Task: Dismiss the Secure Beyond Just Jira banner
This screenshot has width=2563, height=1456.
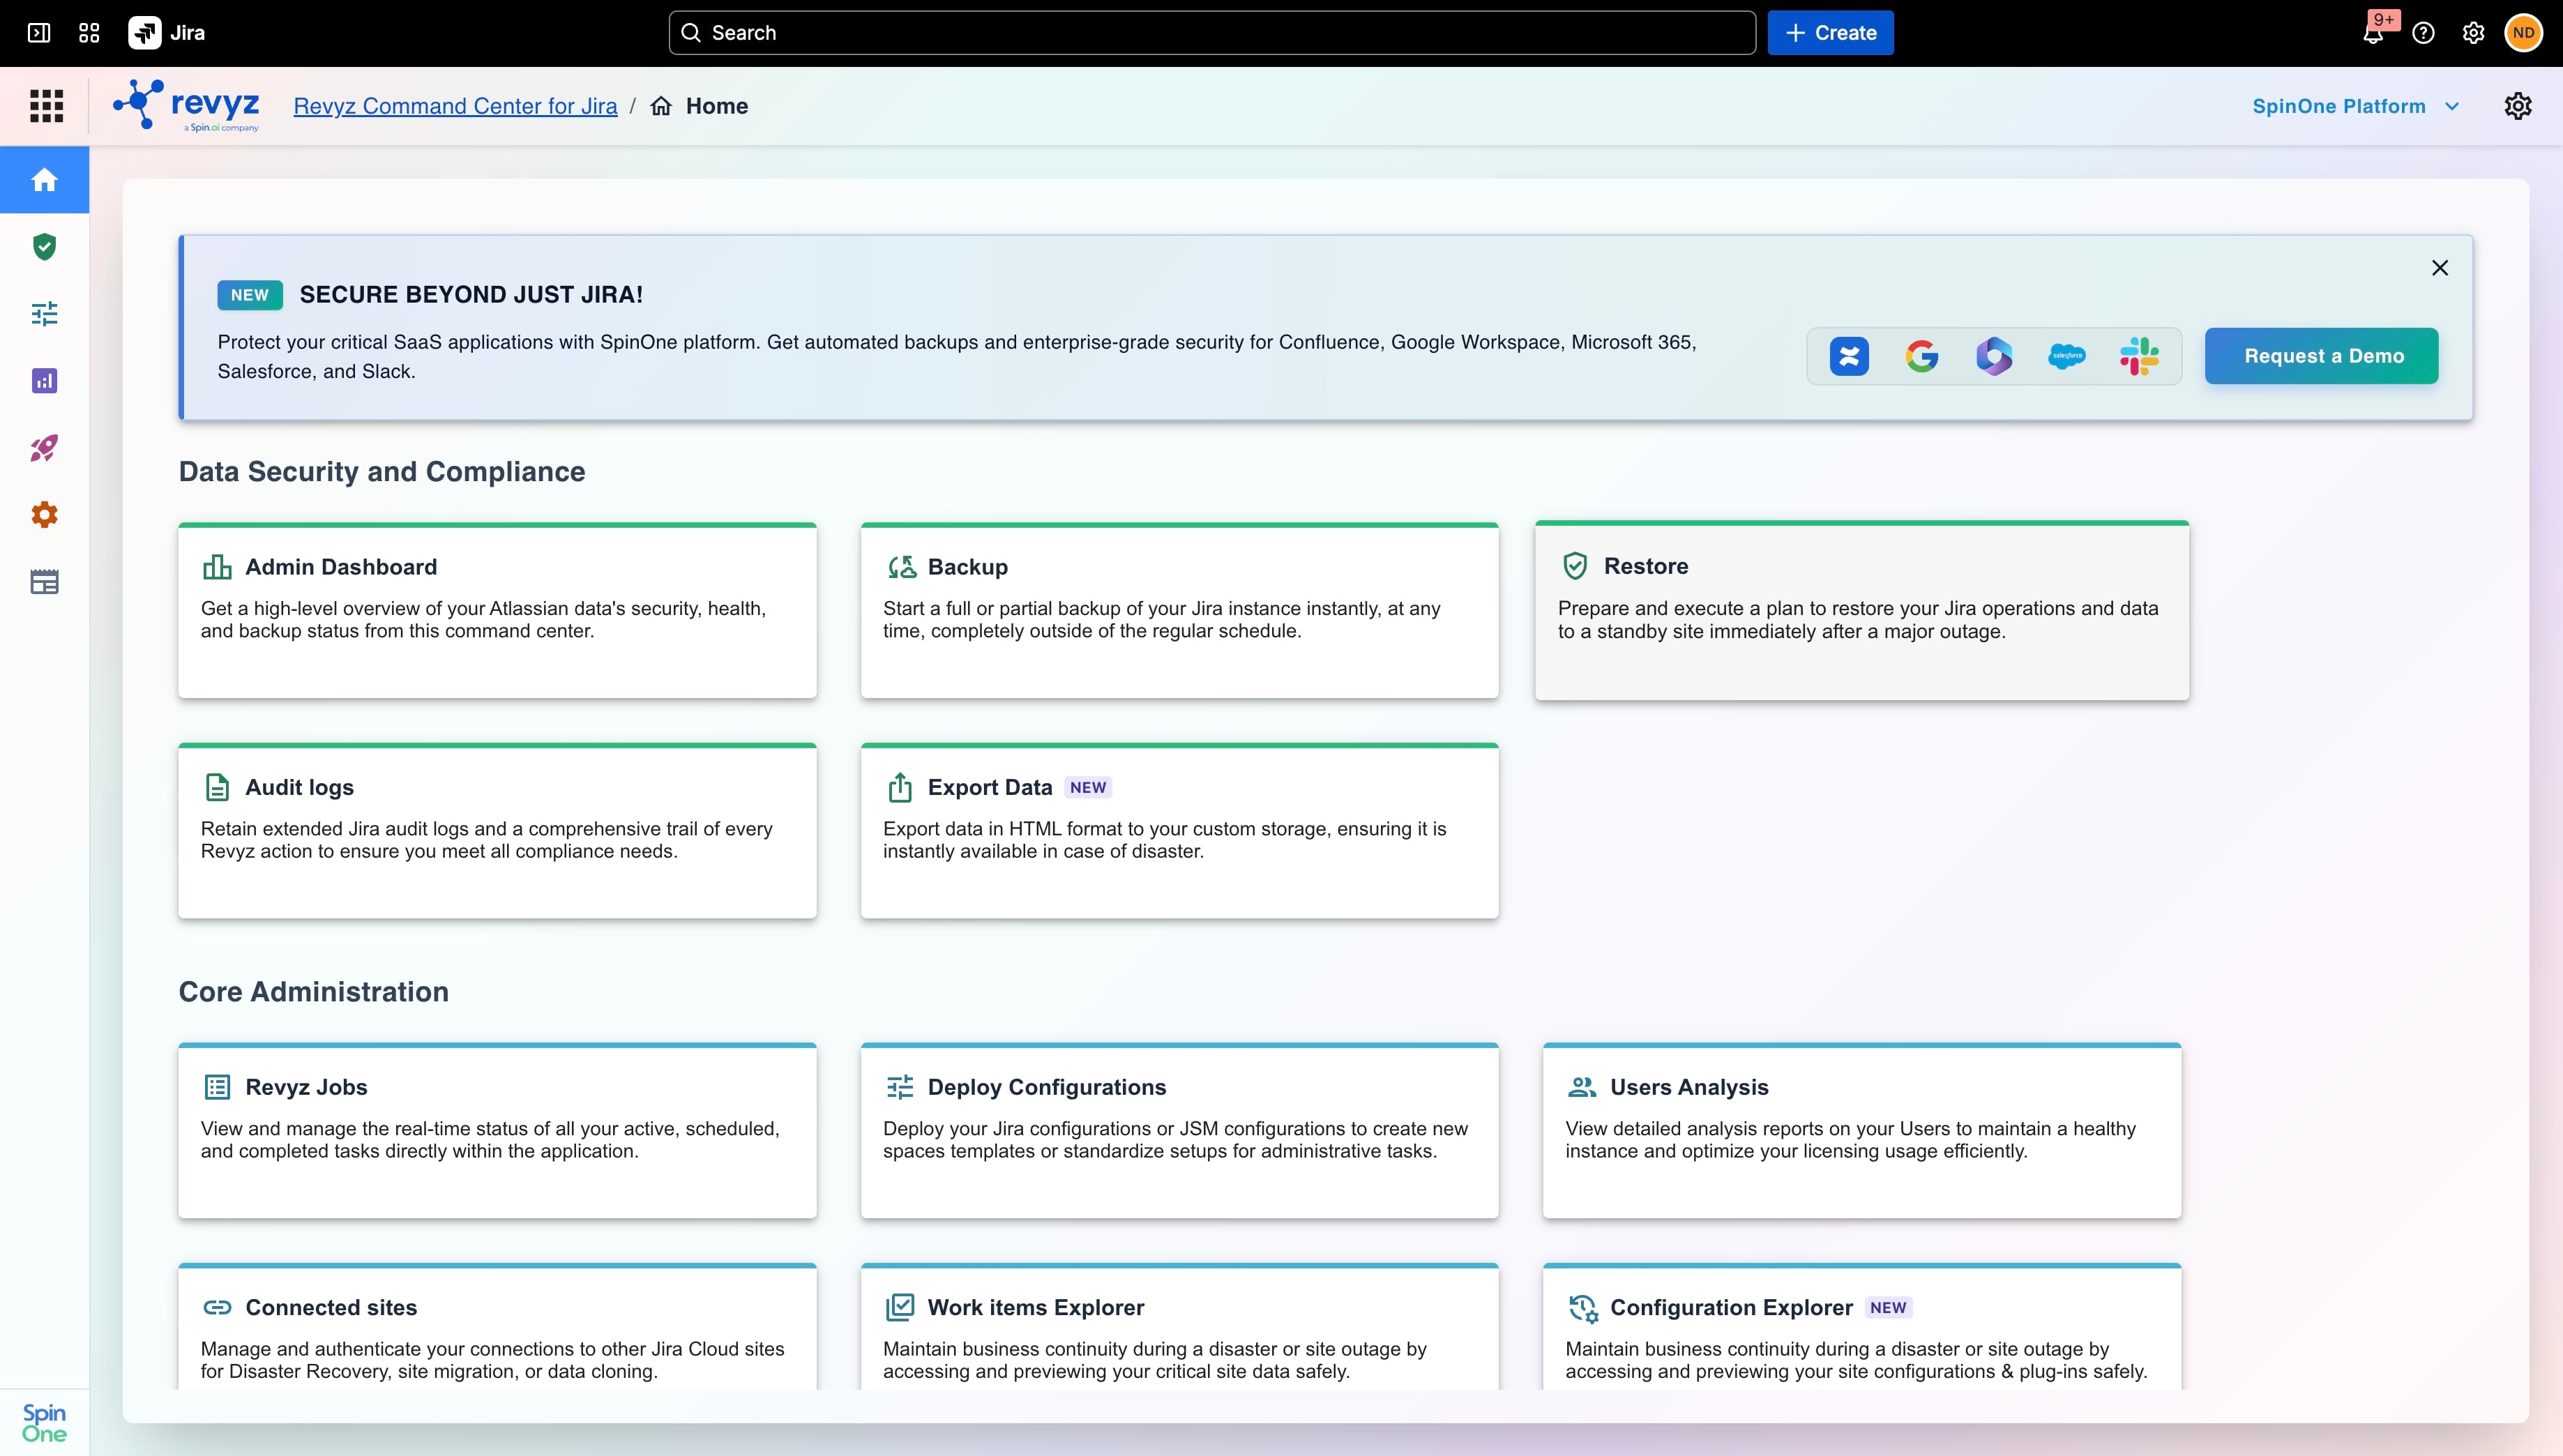Action: click(2439, 268)
